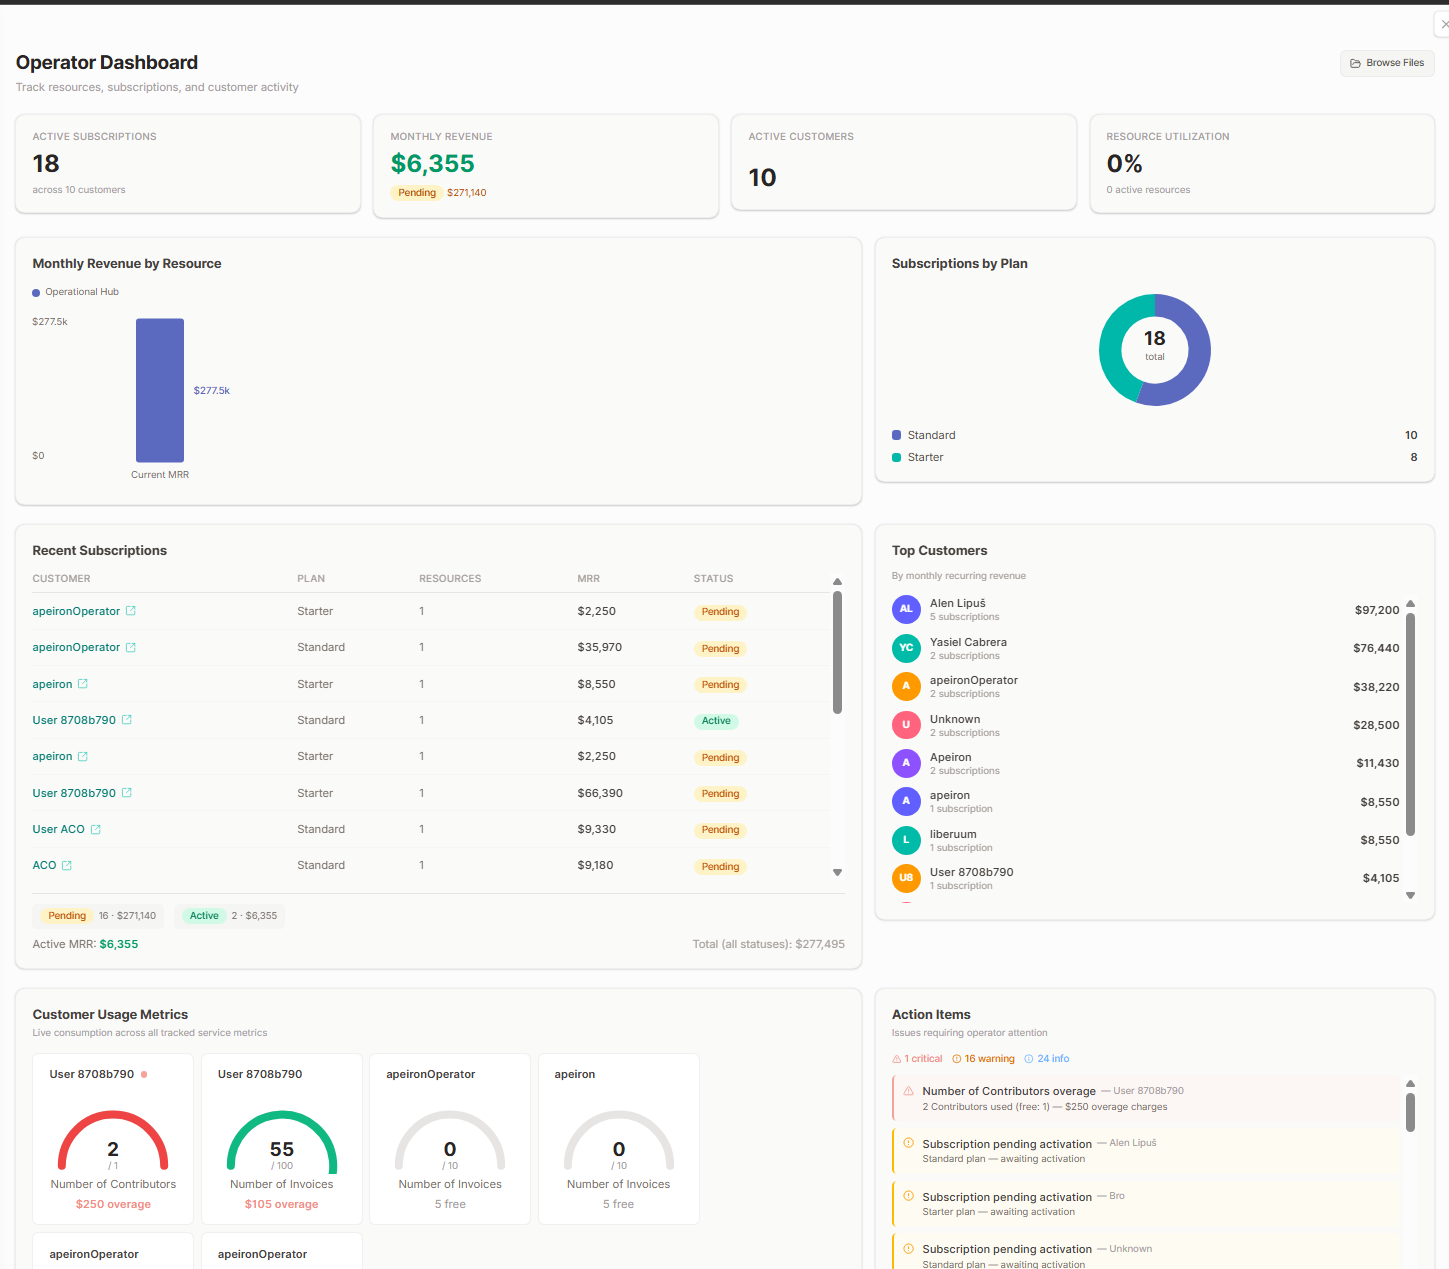Click warning icon on Alen Lipuš pending activation
This screenshot has height=1269, width=1449.
tap(908, 1143)
